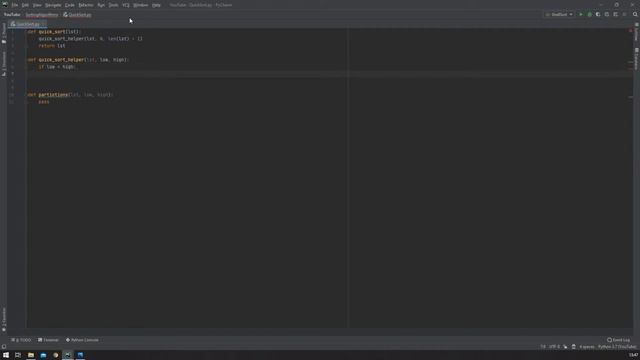Open the VCS menu
Screen dimensions: 640x360
click(126, 5)
